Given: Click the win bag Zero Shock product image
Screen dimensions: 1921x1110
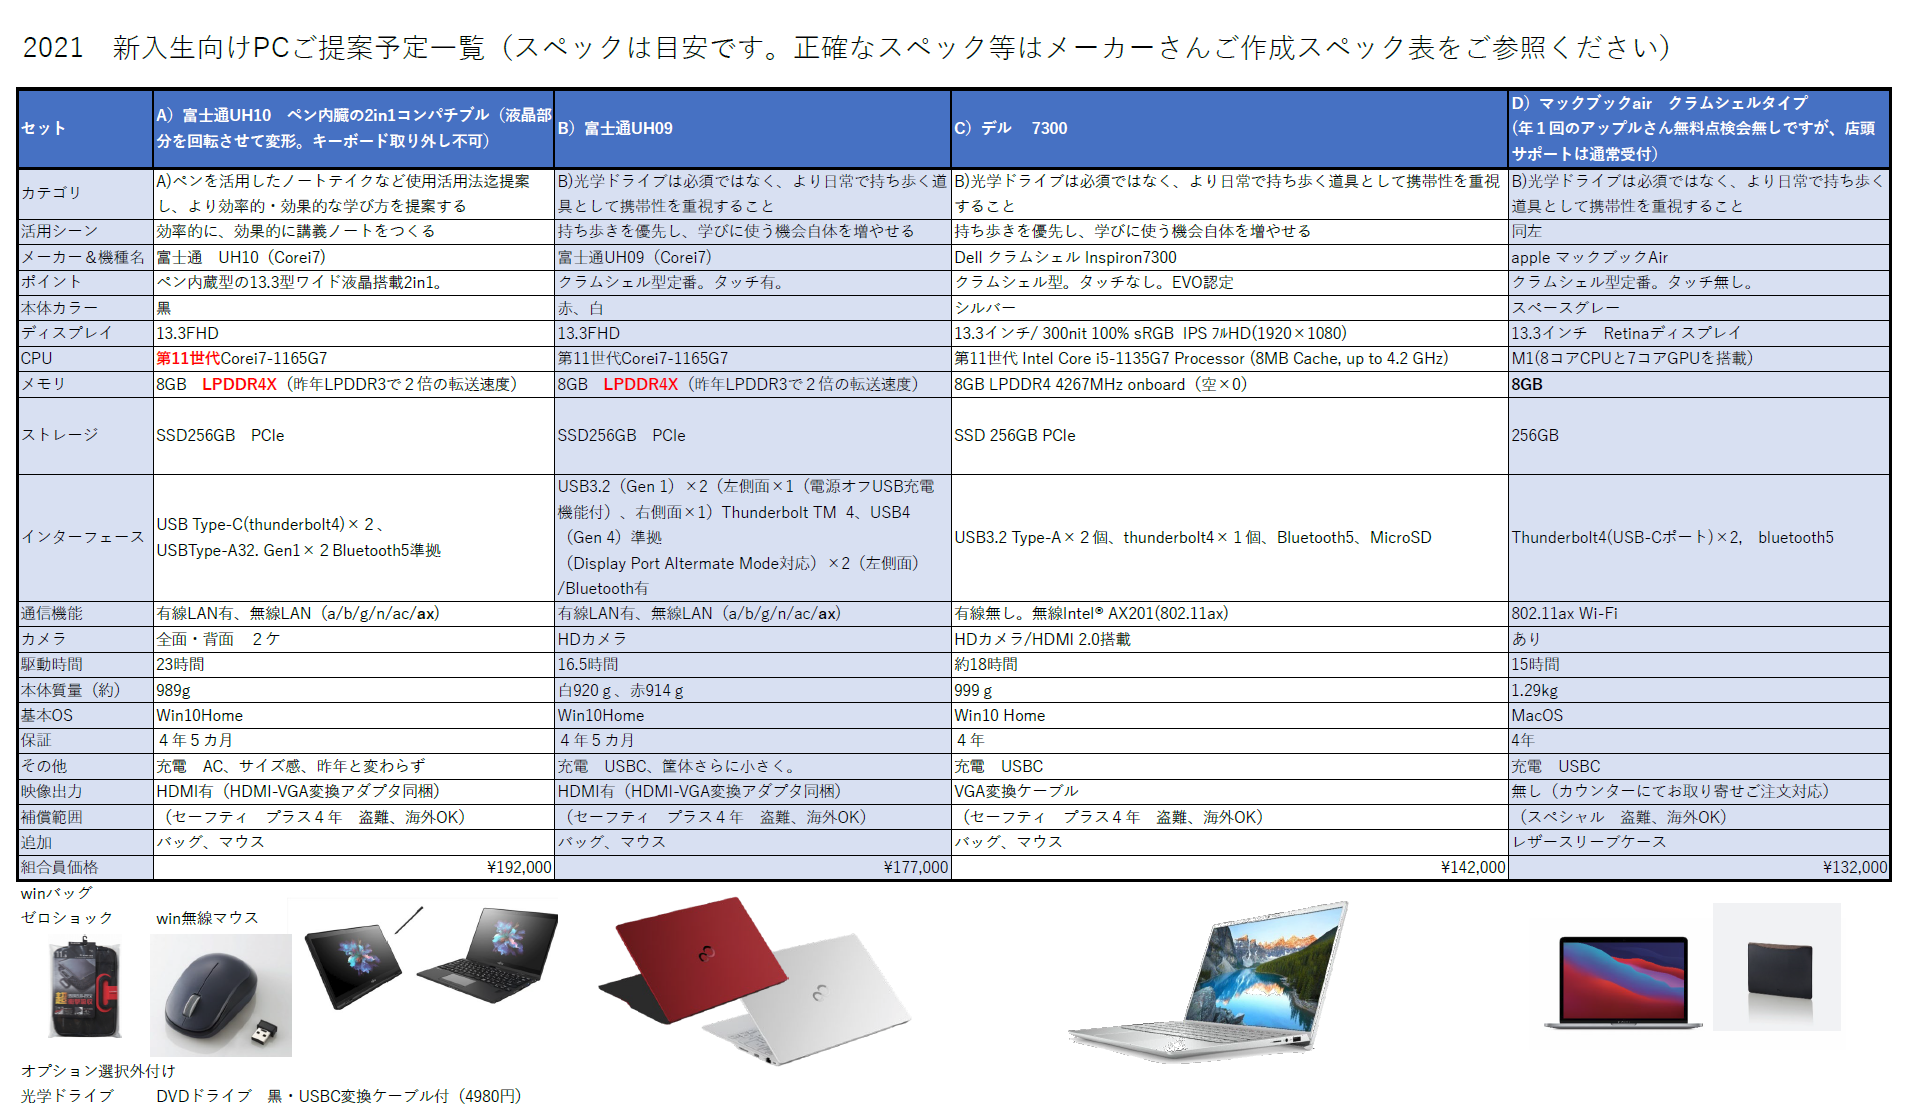Looking at the screenshot, I should (84, 987).
